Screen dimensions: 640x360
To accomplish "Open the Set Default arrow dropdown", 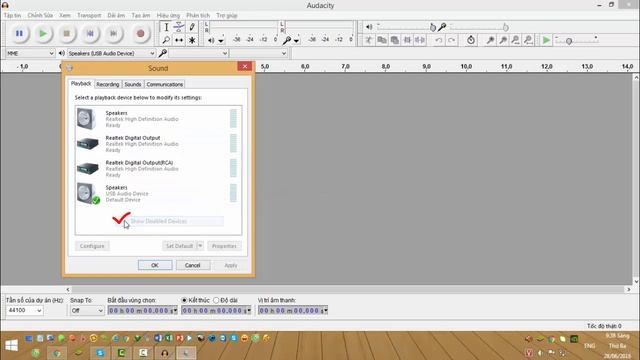I will pos(200,246).
